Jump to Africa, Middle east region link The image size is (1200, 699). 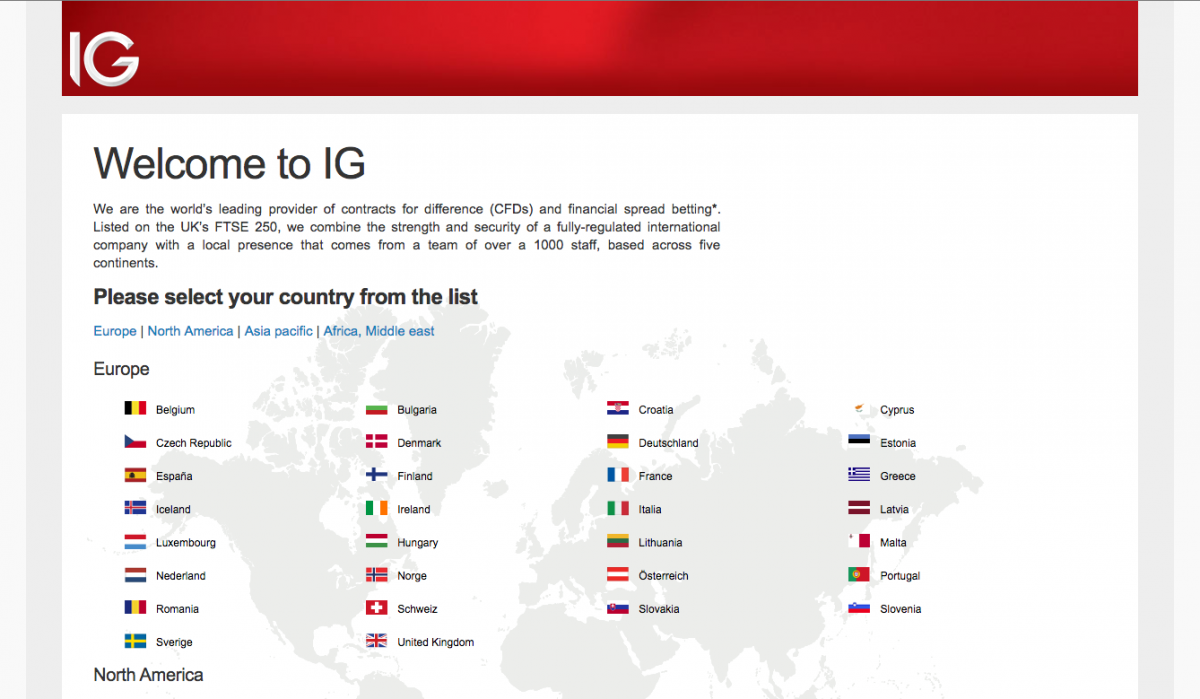point(379,331)
